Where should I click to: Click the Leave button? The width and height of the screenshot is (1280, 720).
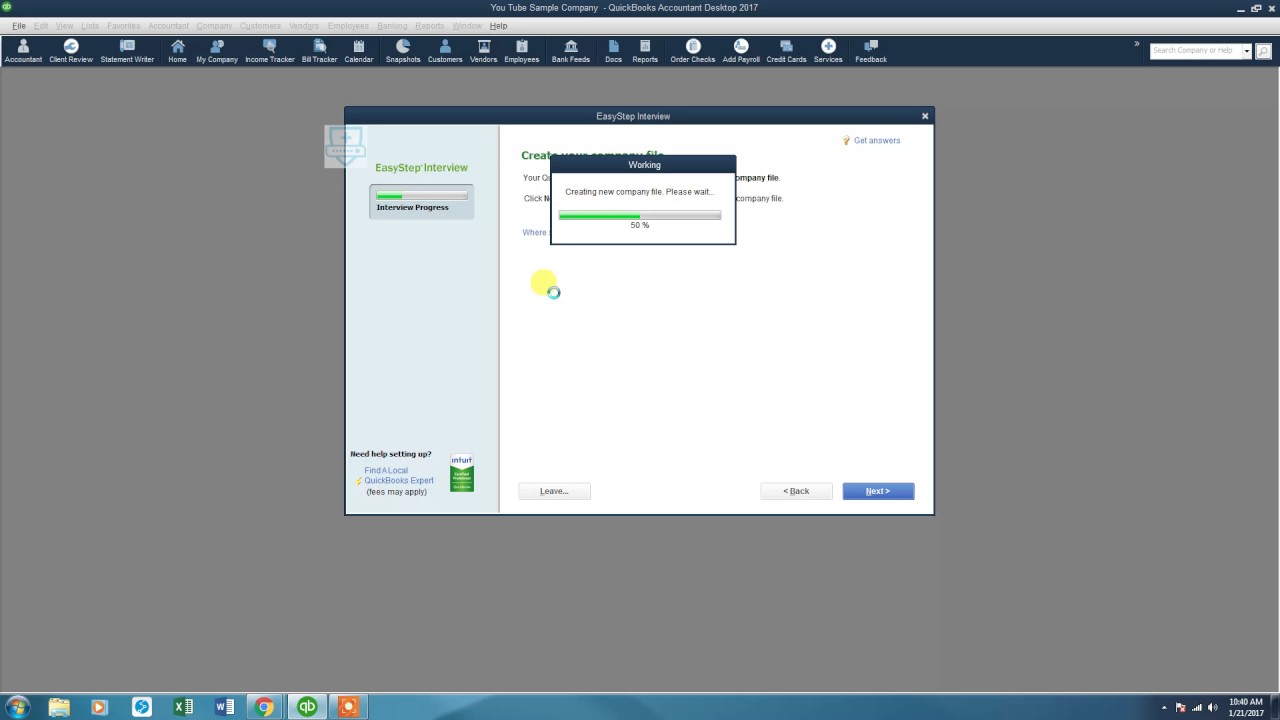click(554, 491)
